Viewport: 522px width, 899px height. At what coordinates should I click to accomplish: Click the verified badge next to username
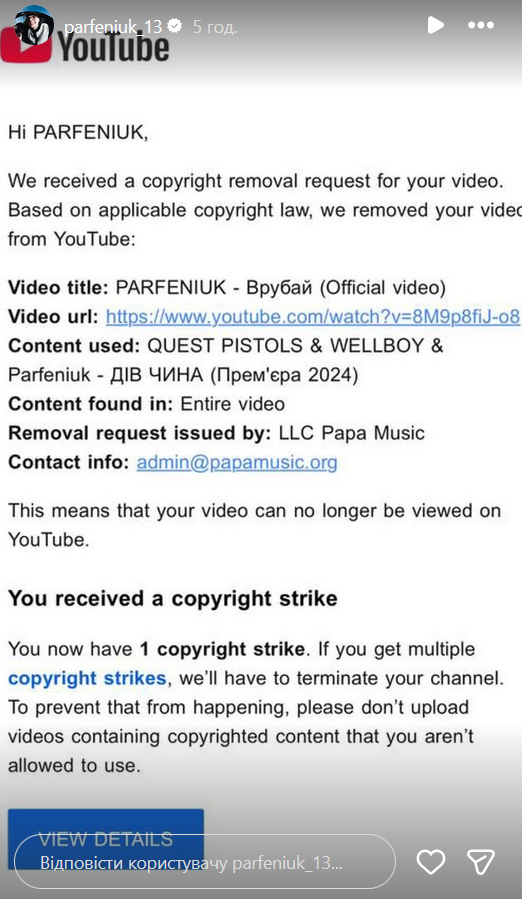click(x=175, y=26)
